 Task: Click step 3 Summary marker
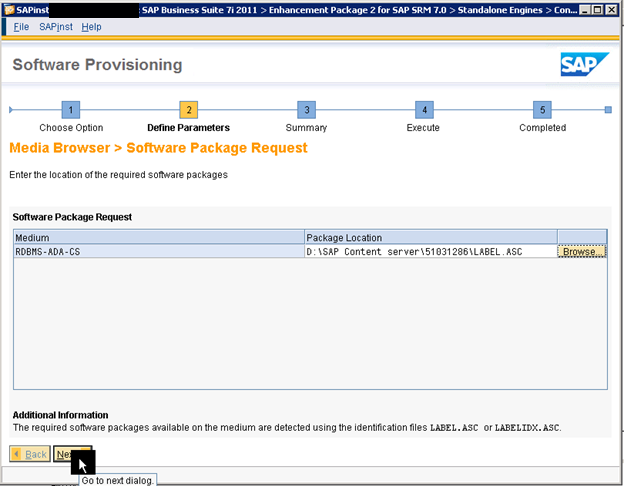[x=307, y=110]
